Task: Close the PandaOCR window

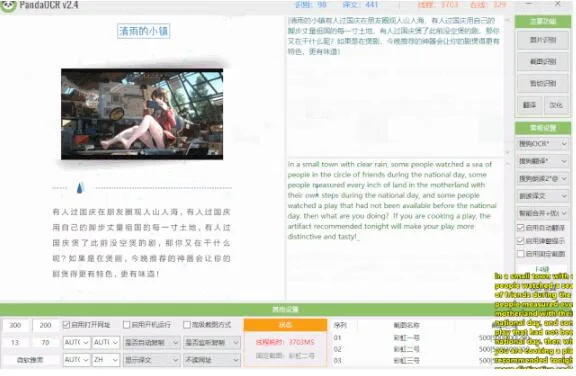Action: coord(558,4)
